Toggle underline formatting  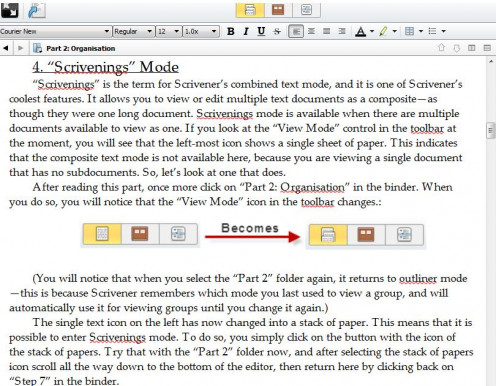(261, 31)
